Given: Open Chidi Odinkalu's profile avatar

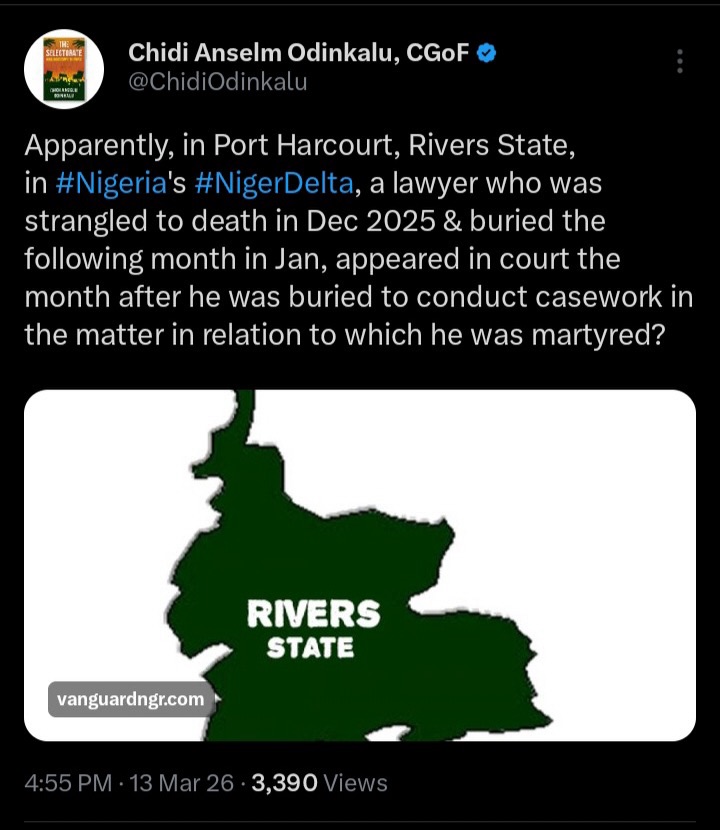Looking at the screenshot, I should [62, 64].
